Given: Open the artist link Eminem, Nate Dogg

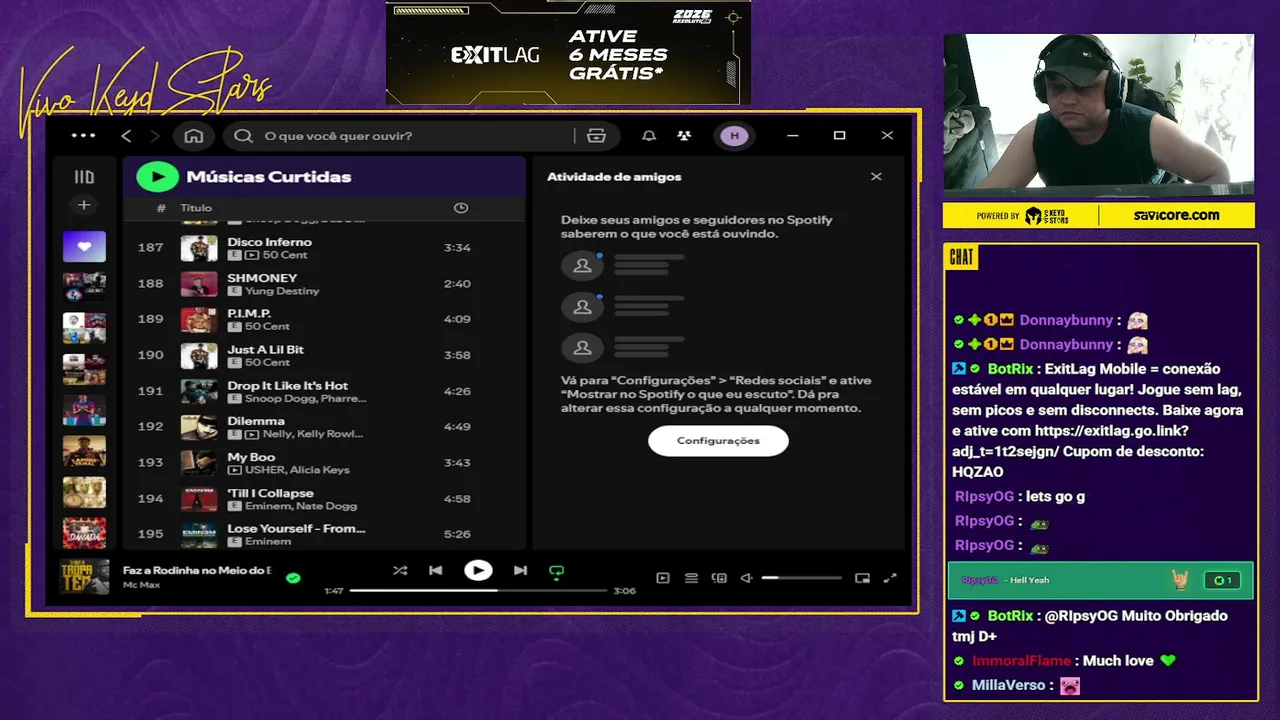Looking at the screenshot, I should click(301, 506).
